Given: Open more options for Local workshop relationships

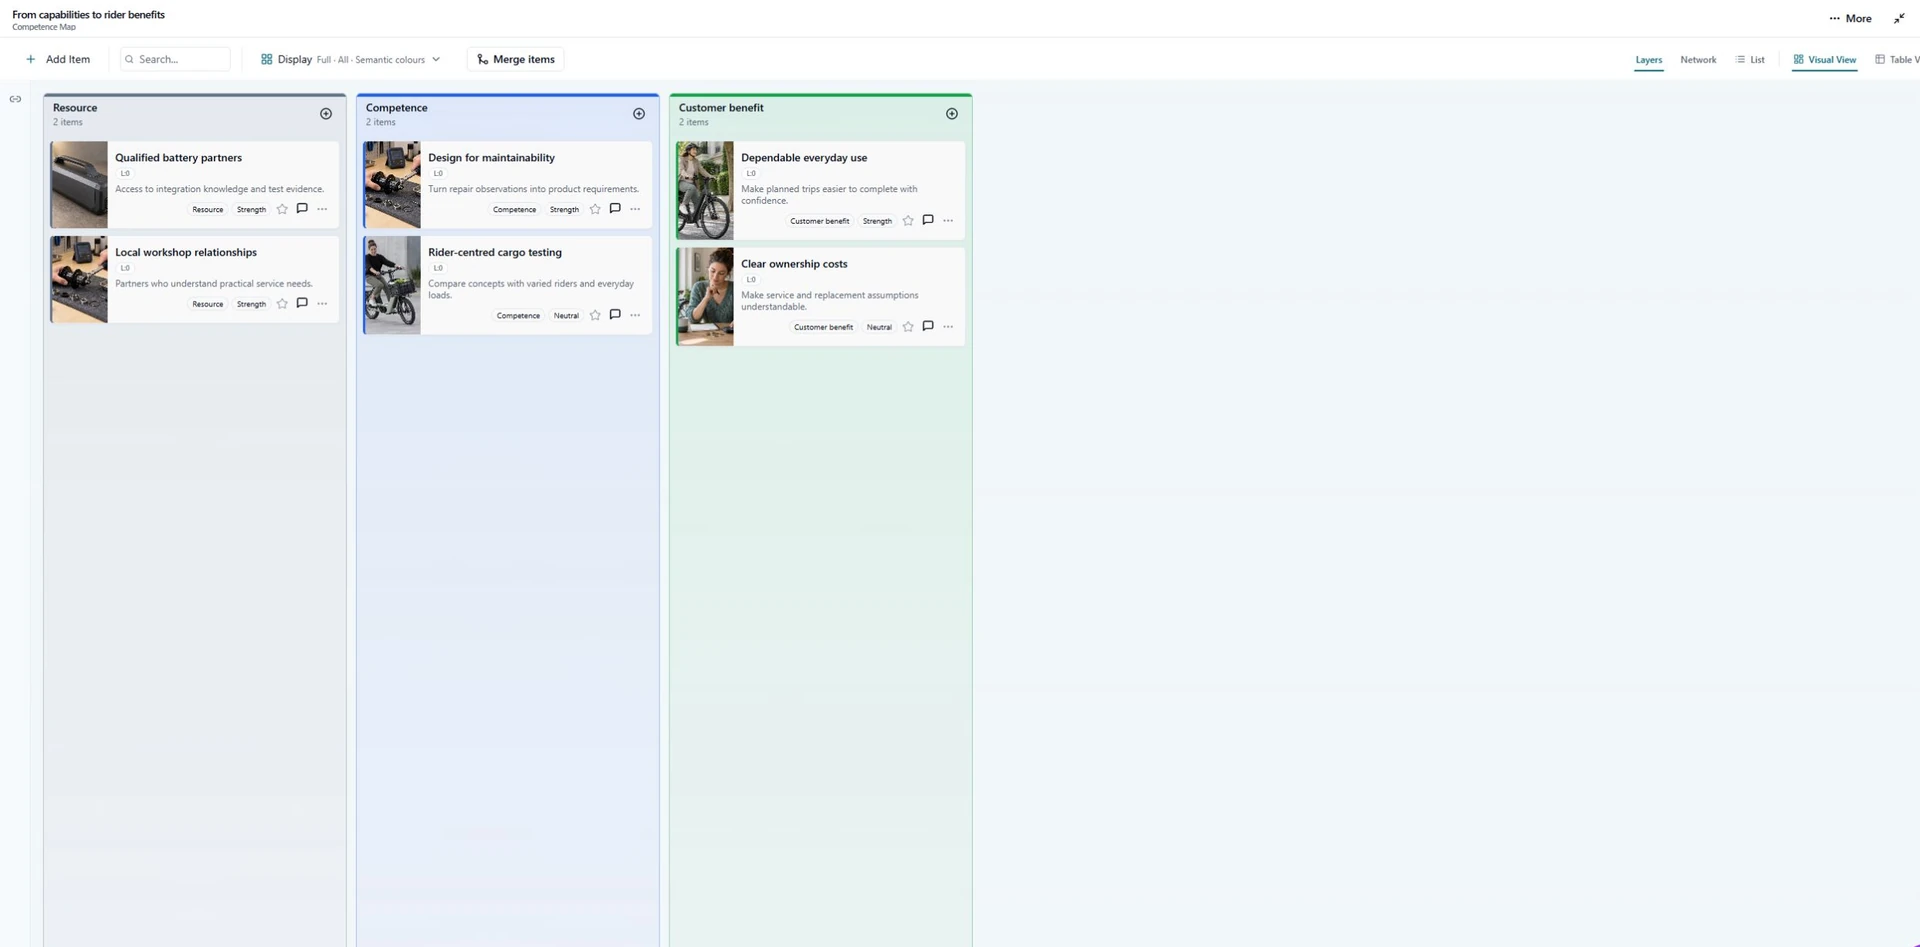Looking at the screenshot, I should [x=322, y=304].
